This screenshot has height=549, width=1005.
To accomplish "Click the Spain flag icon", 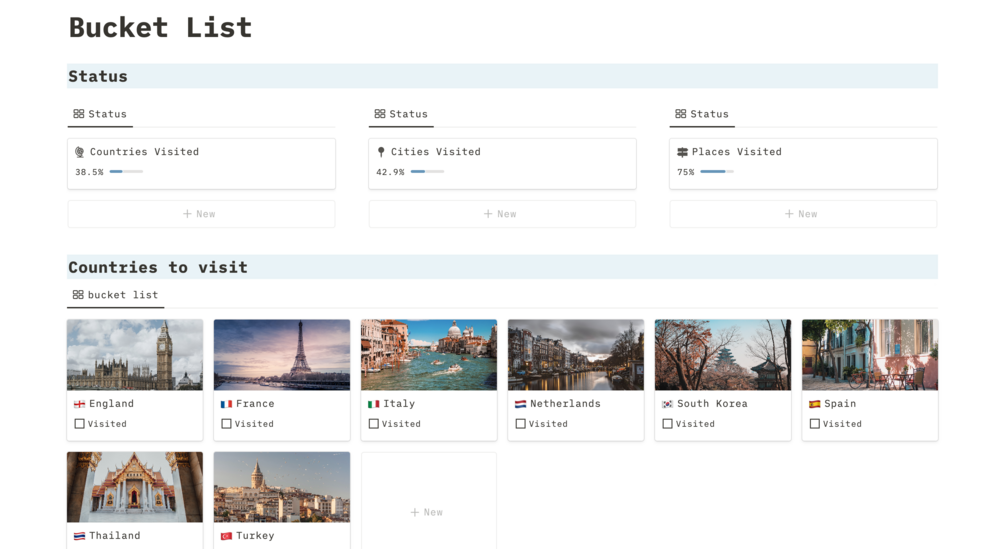I will click(814, 404).
